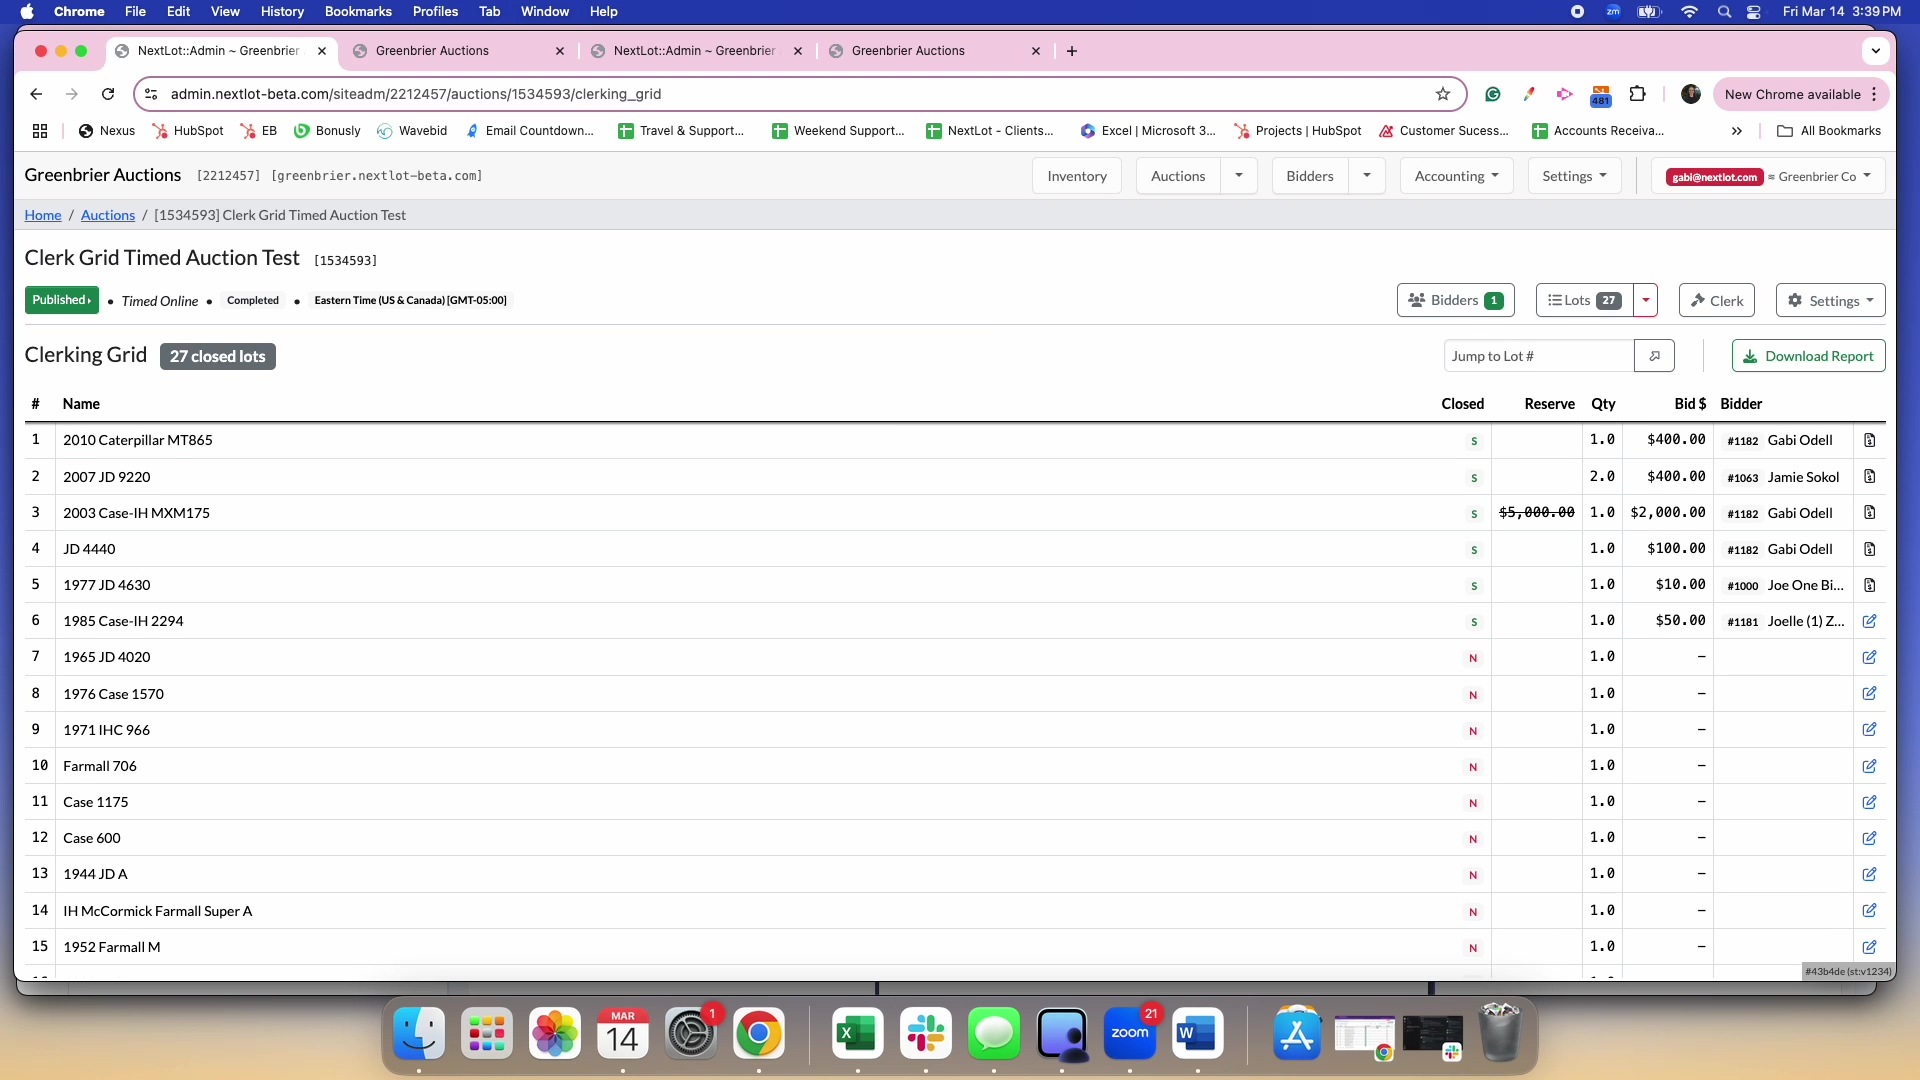
Task: Toggle the bookmark star in the address bar
Action: (x=1443, y=94)
